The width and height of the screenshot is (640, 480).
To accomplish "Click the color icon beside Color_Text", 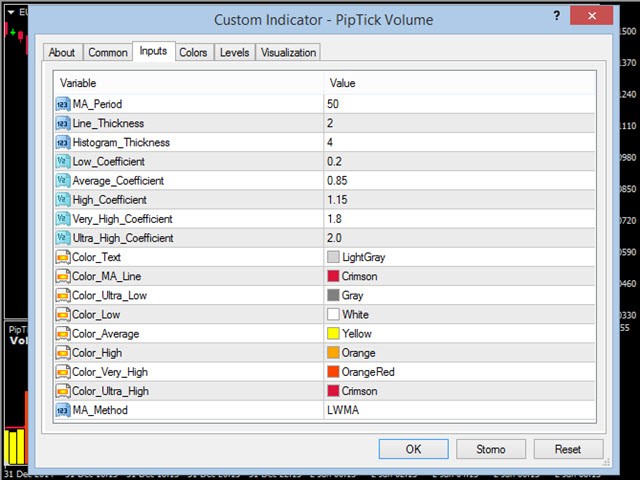I will click(x=63, y=257).
